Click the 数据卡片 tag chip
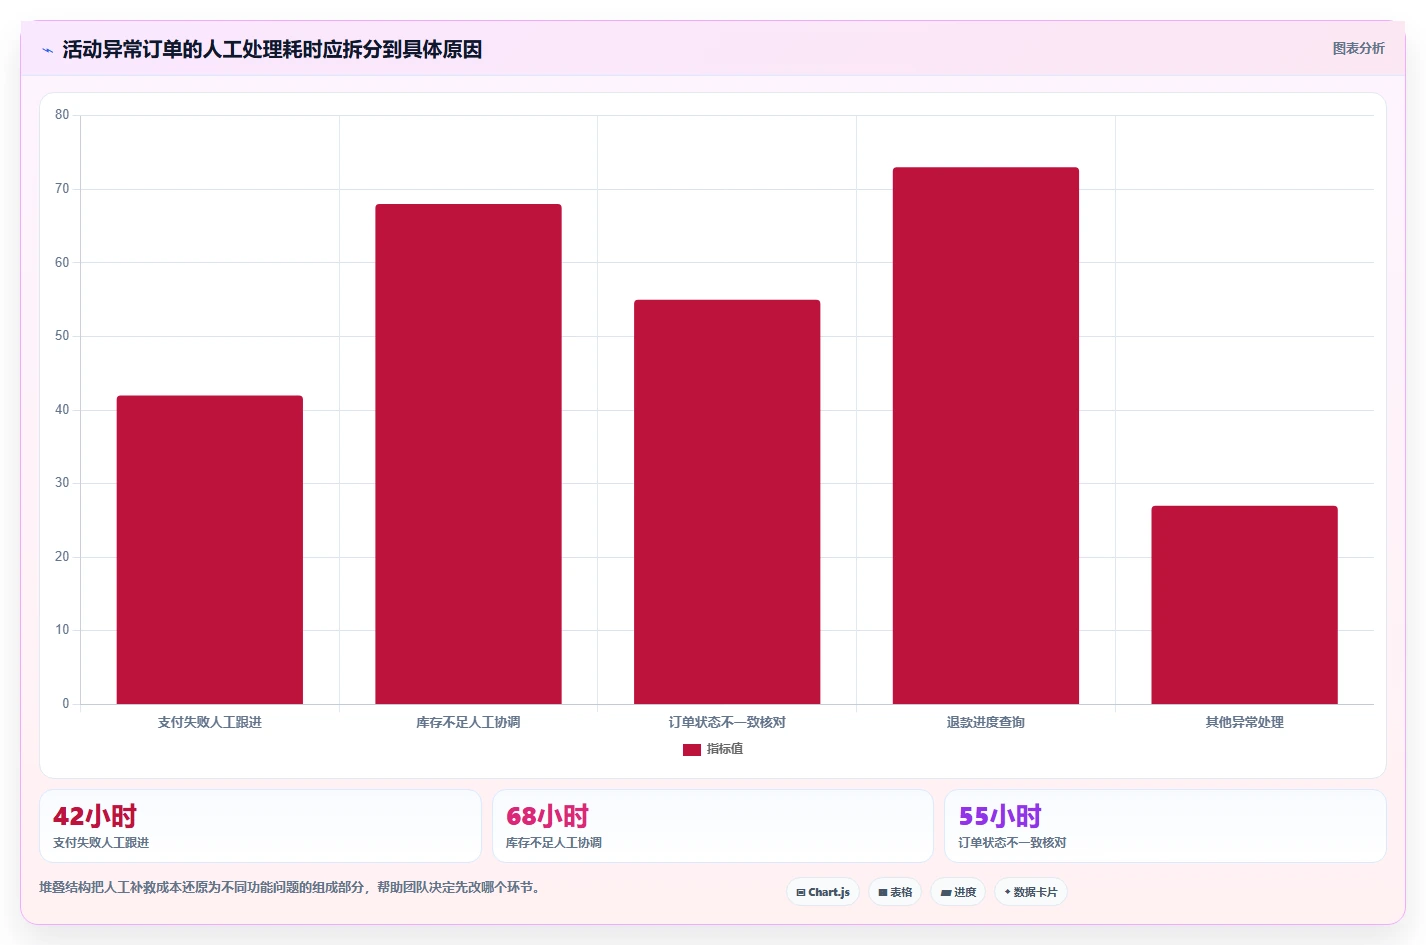This screenshot has height=945, width=1426. 1031,892
